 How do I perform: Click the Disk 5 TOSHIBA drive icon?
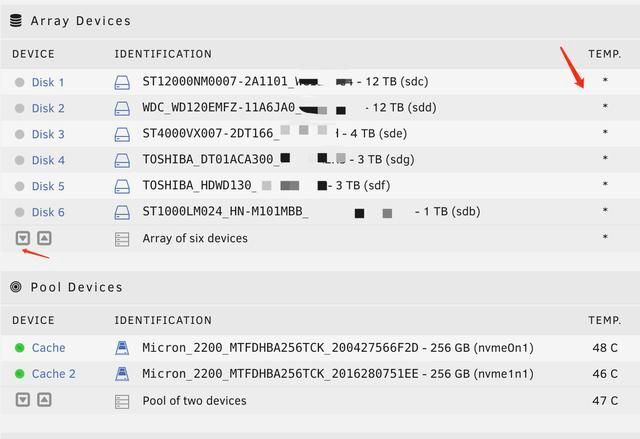click(122, 186)
